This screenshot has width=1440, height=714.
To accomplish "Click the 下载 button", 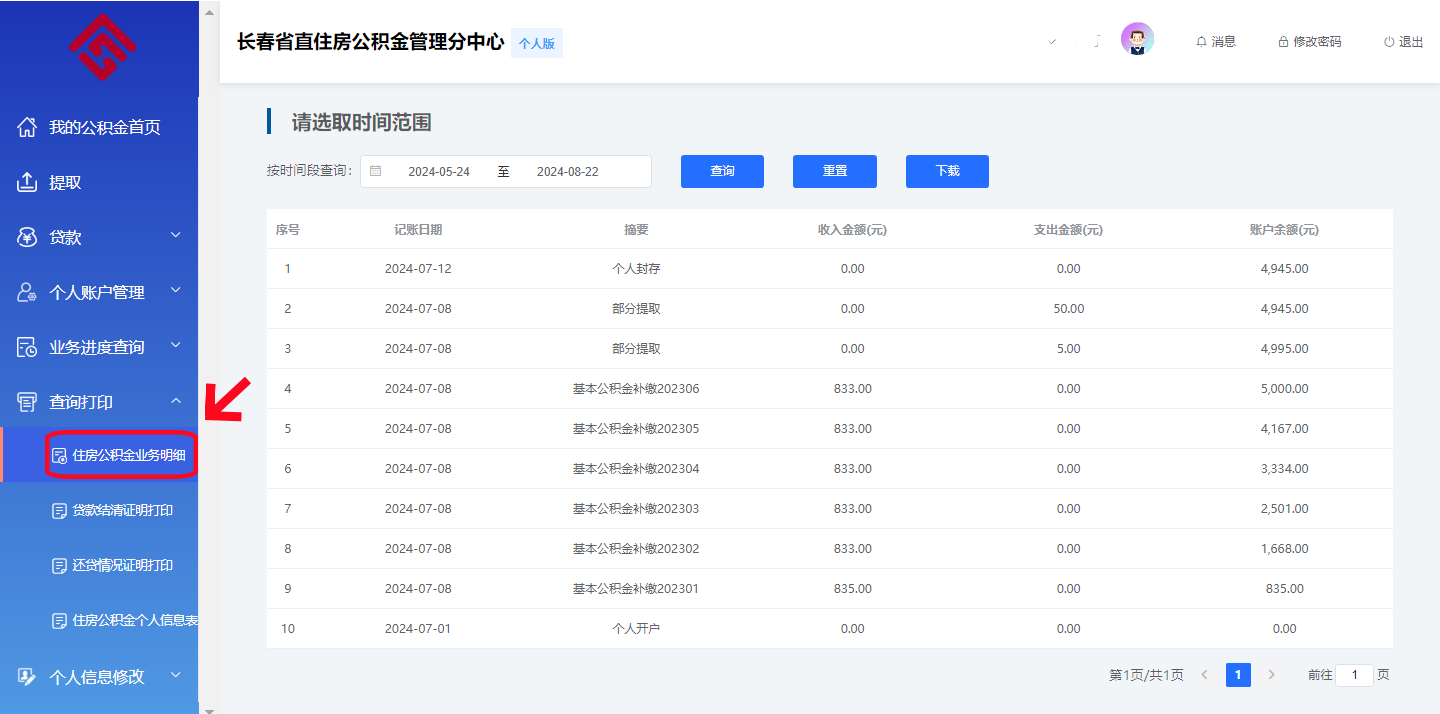I will click(947, 171).
